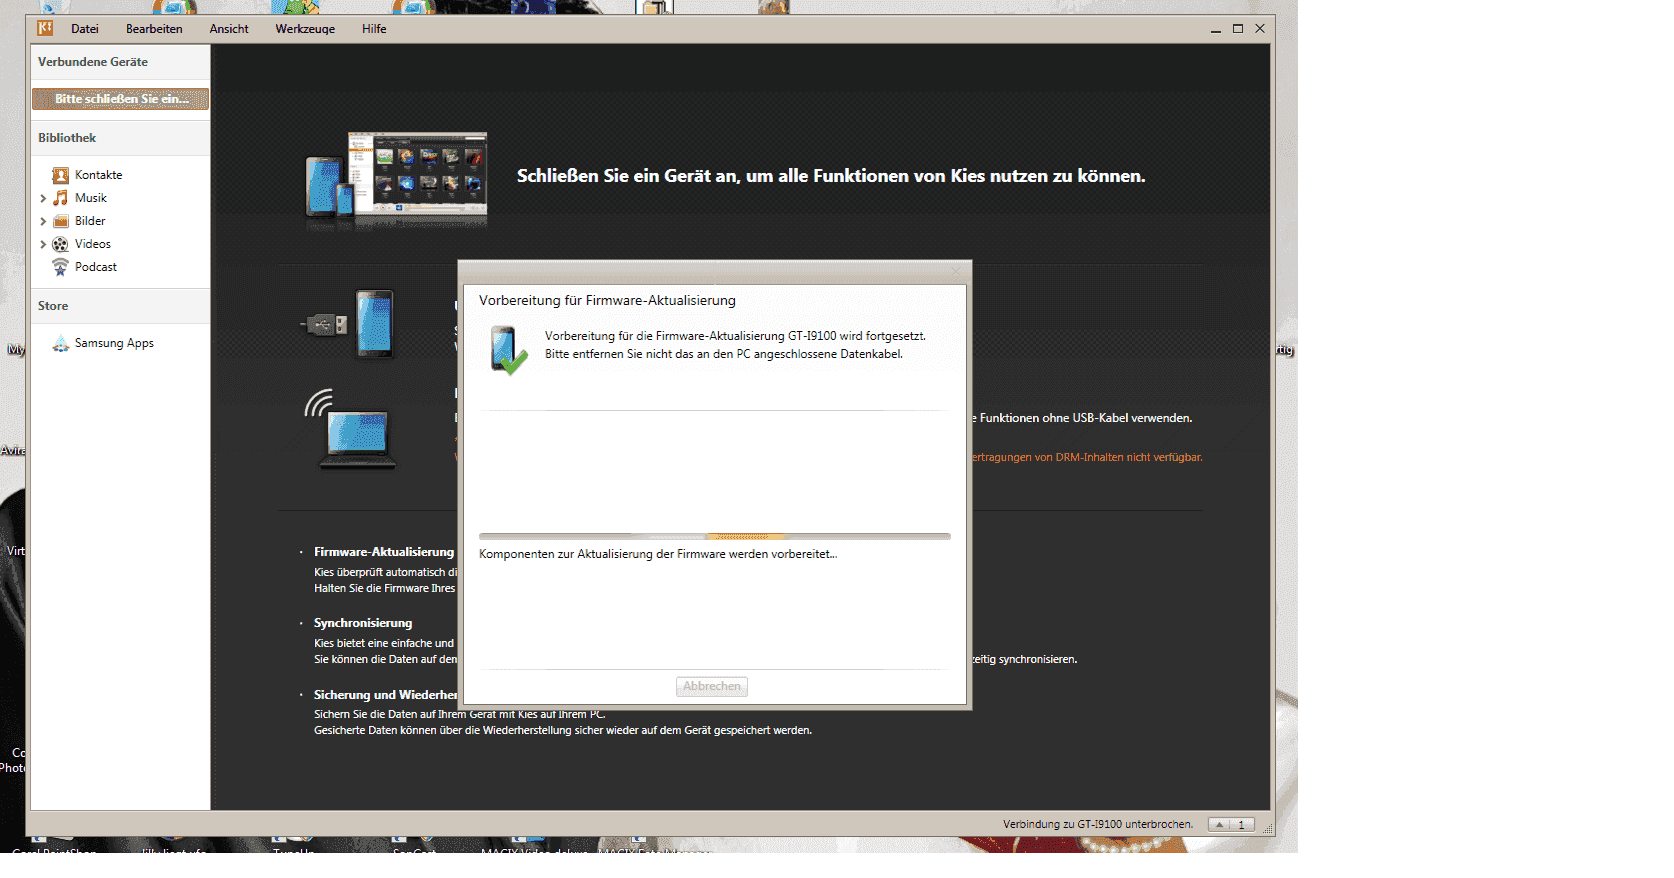Click the window resize grip in status bar
Image resolution: width=1674 pixels, height=878 pixels.
tap(1268, 829)
